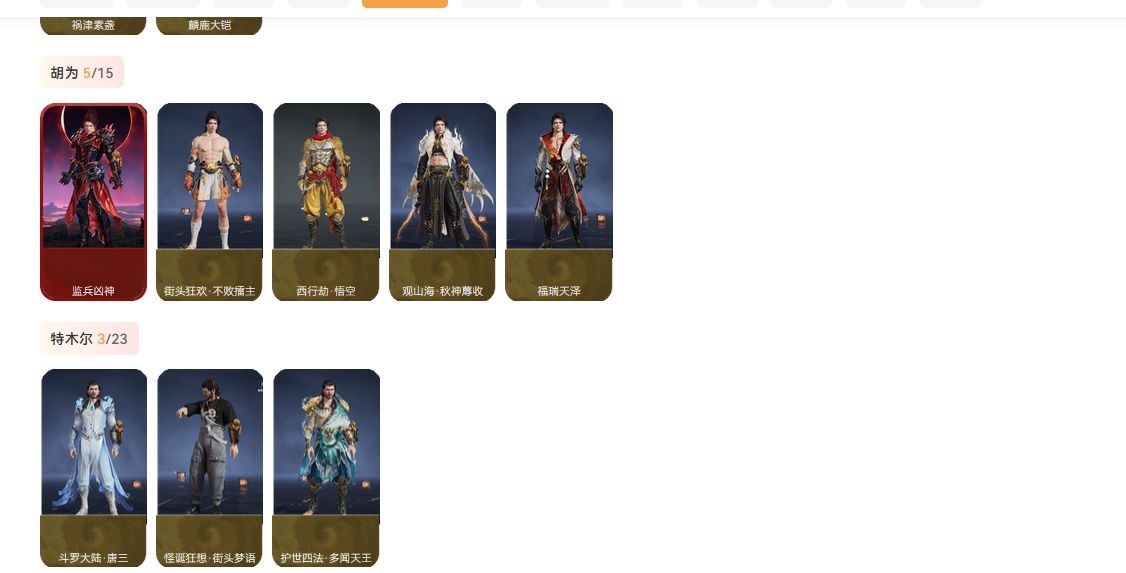This screenshot has width=1126, height=573.
Task: Switch to the grey tab right after orange tab
Action: tap(491, 4)
